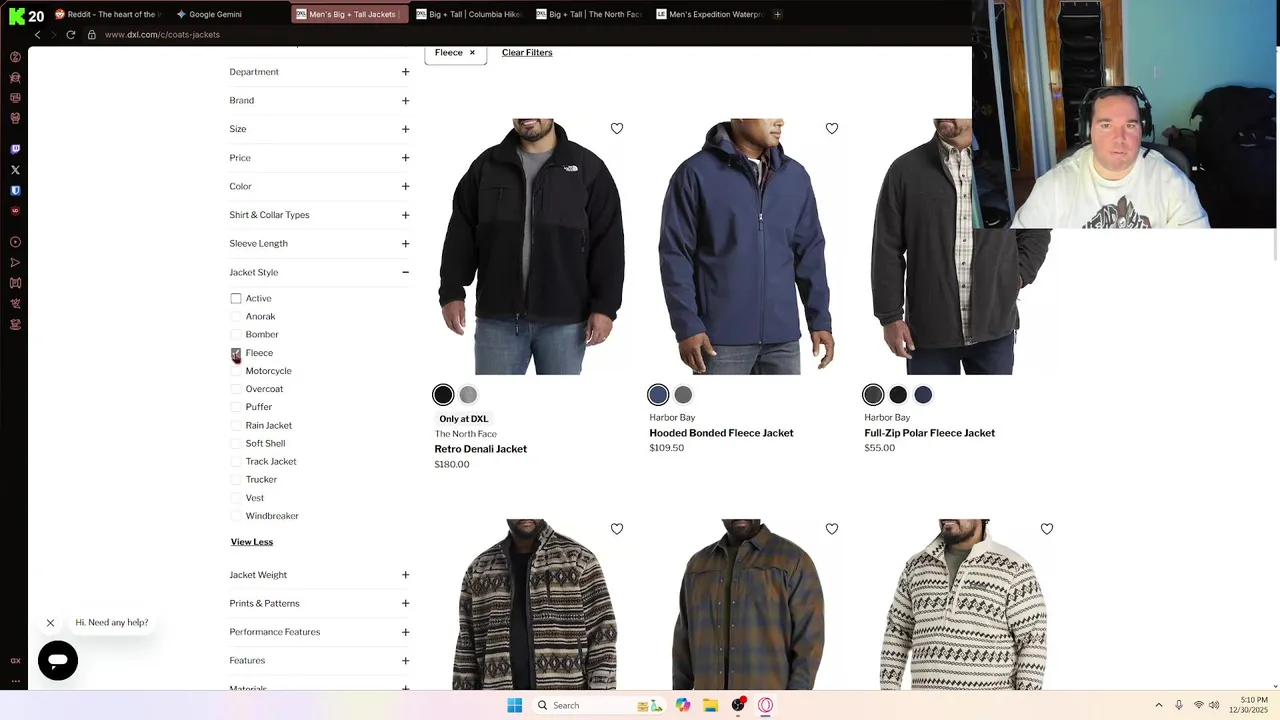Open Full-Zip Polar Fleece Jacket link
The image size is (1280, 720).
(930, 433)
